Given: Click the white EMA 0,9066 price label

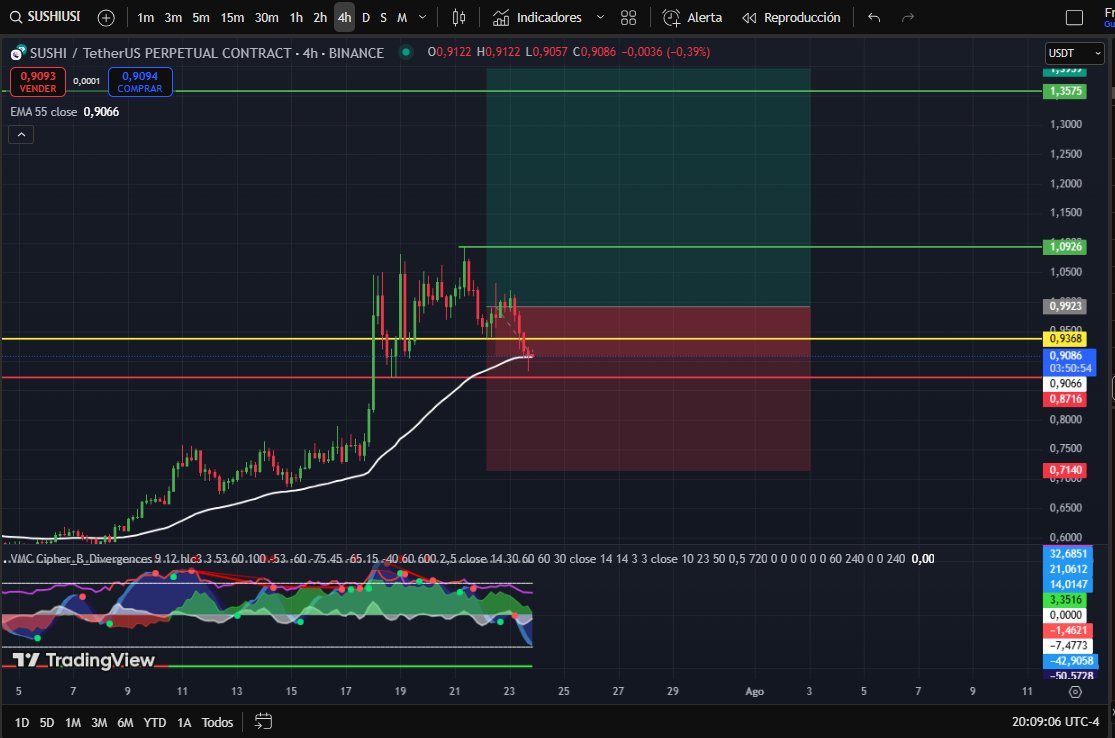Looking at the screenshot, I should pos(1065,384).
